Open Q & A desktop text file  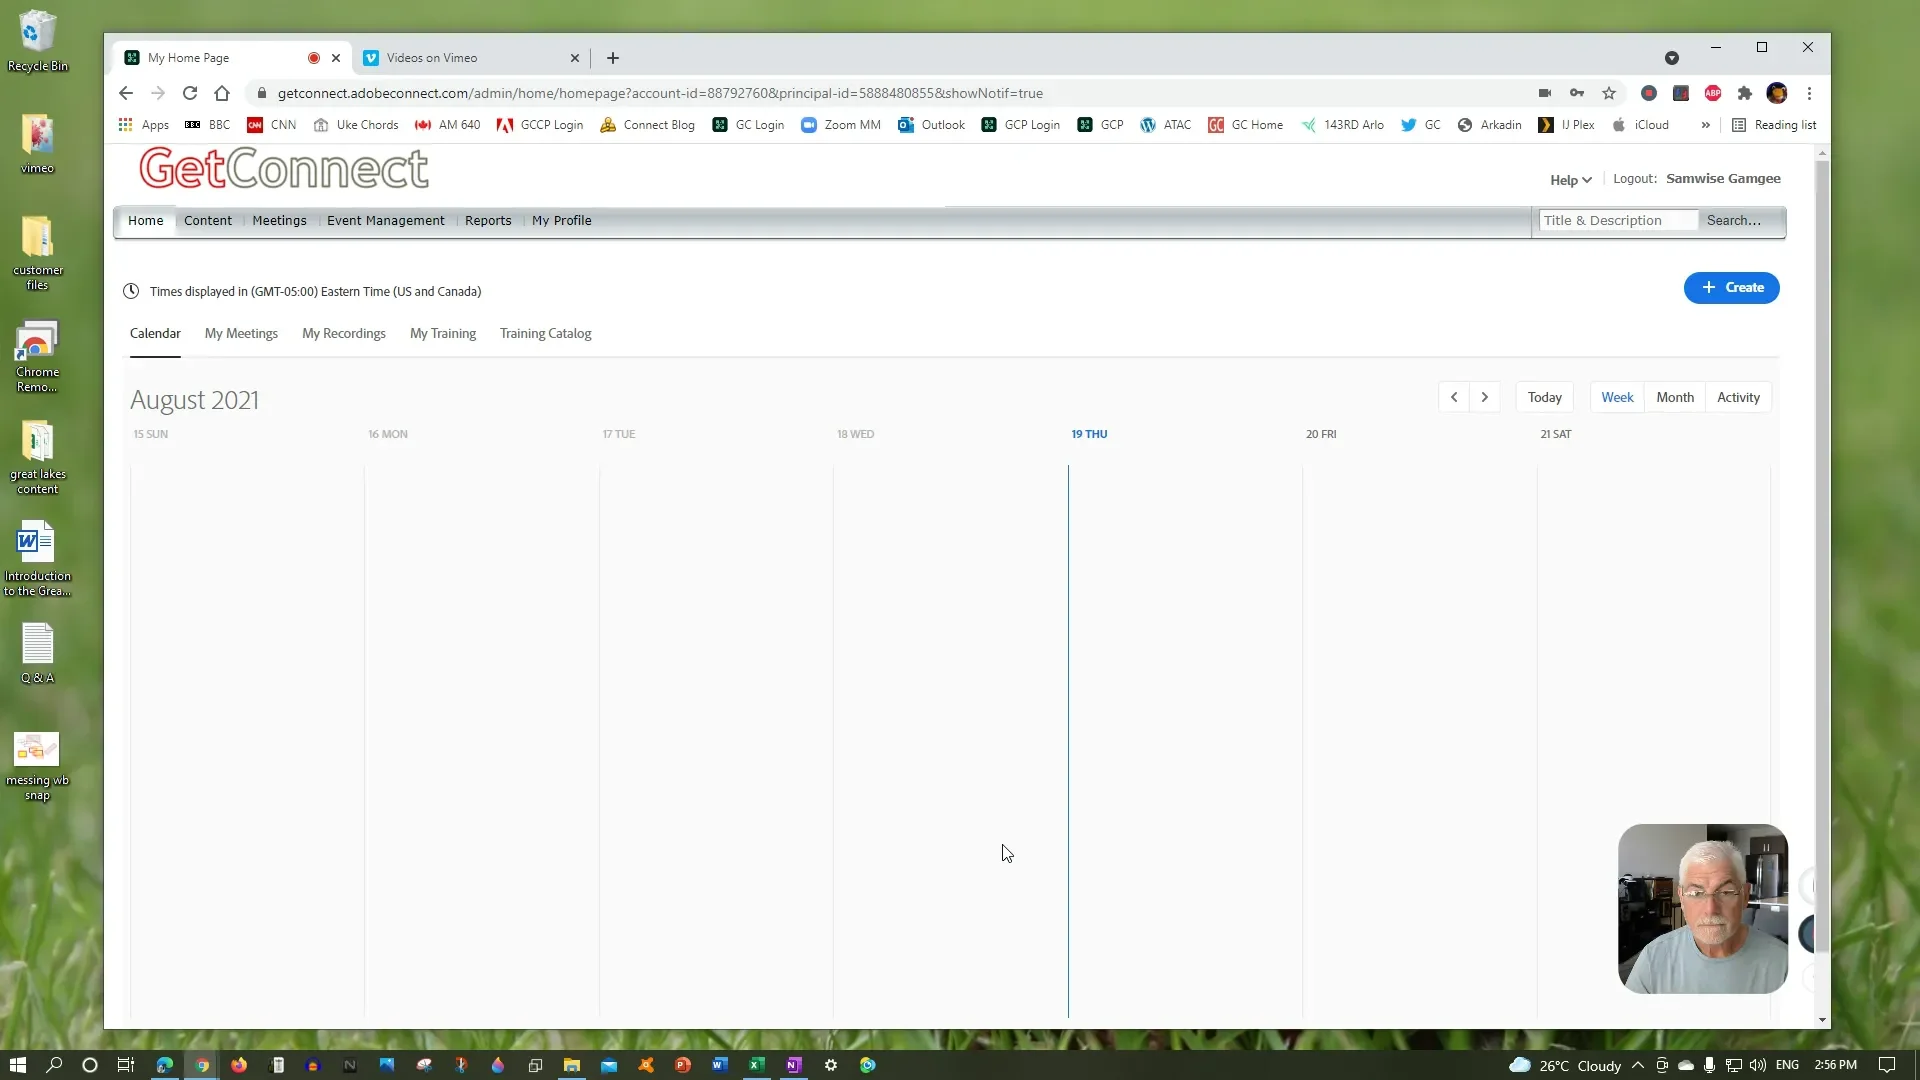point(37,653)
